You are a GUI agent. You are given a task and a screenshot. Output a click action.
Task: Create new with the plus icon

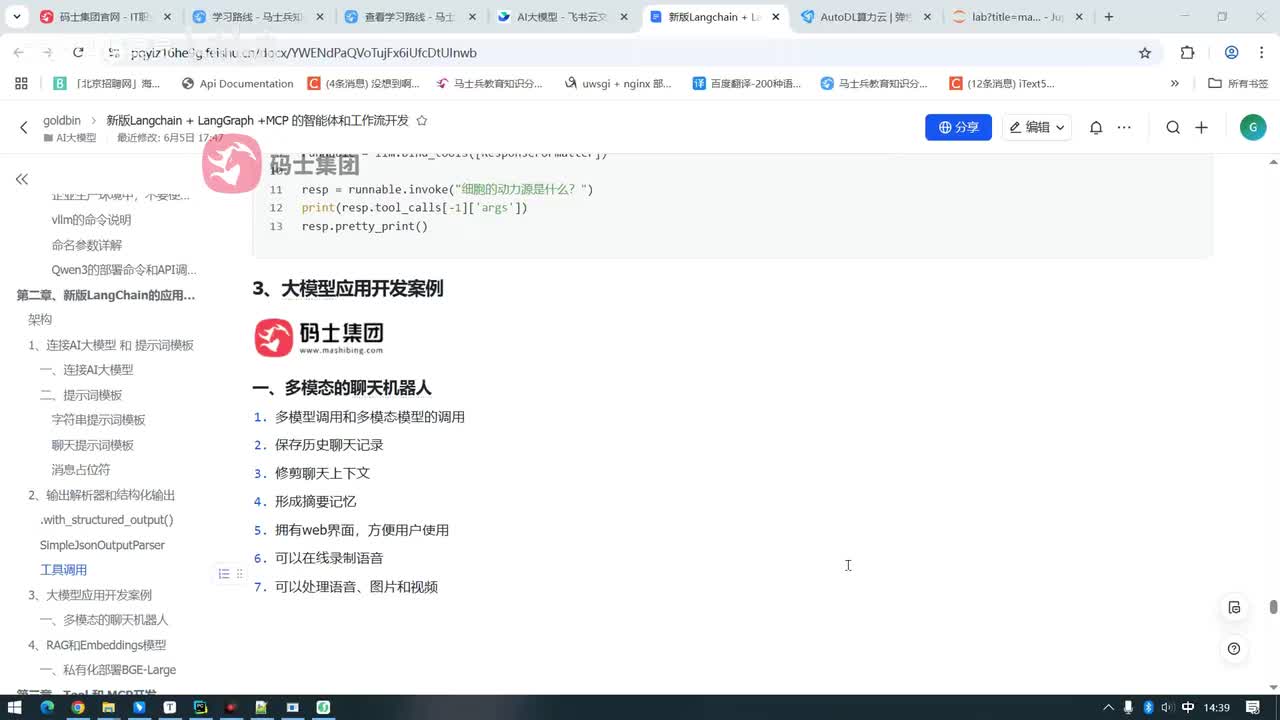[1201, 127]
